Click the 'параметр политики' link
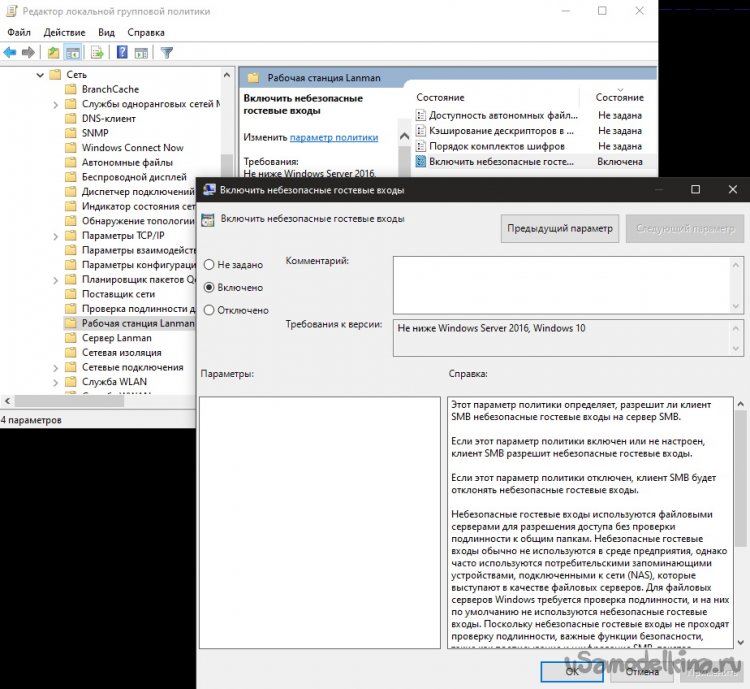The image size is (750, 689). 334,137
